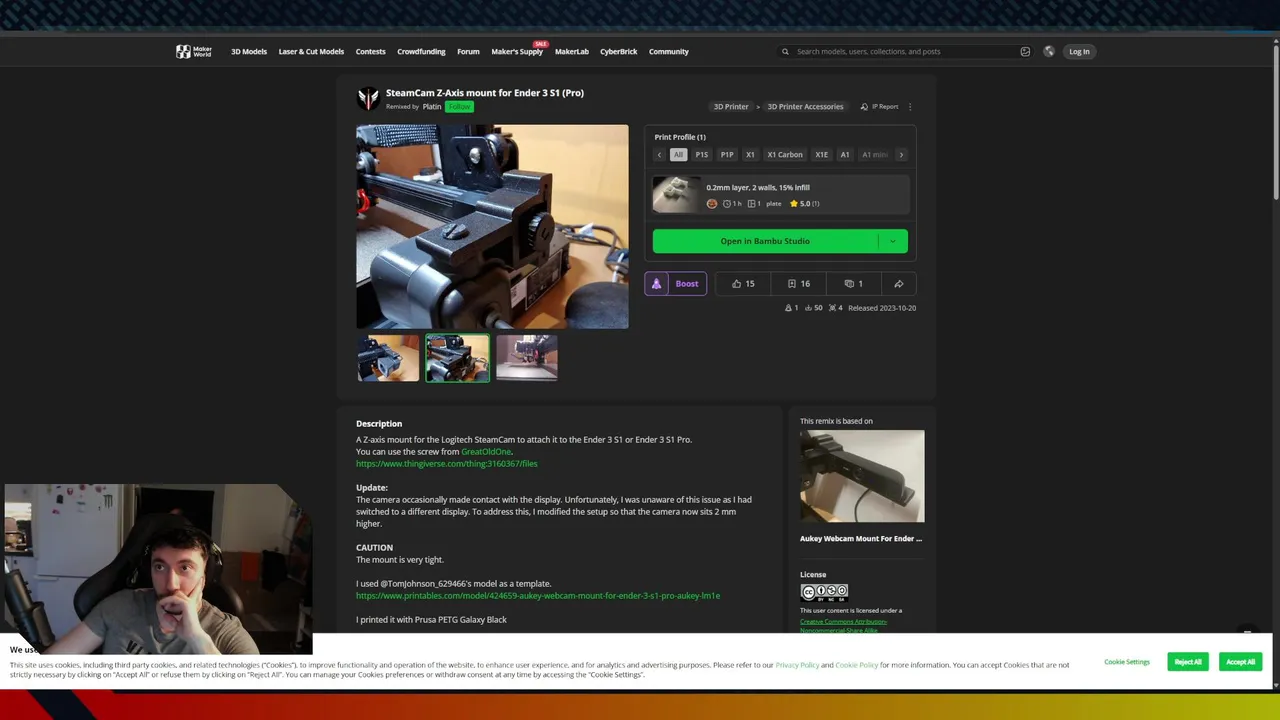The width and height of the screenshot is (1280, 720).
Task: Open the 3D Printer category breadcrumb
Action: [731, 106]
